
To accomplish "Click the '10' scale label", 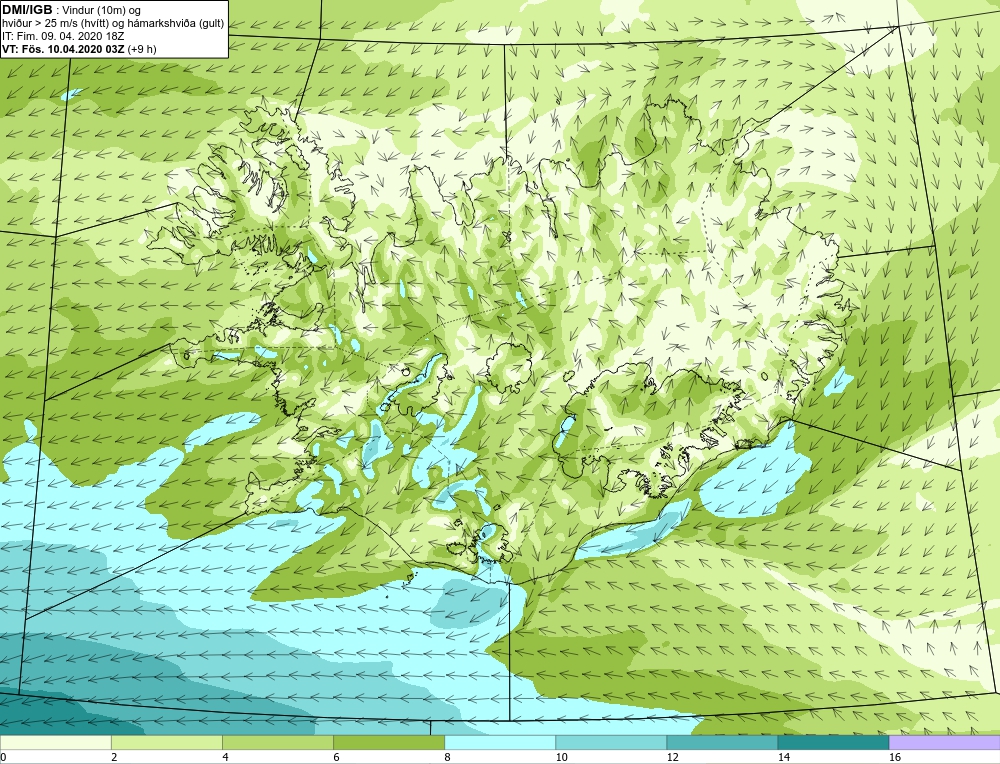I will point(561,757).
